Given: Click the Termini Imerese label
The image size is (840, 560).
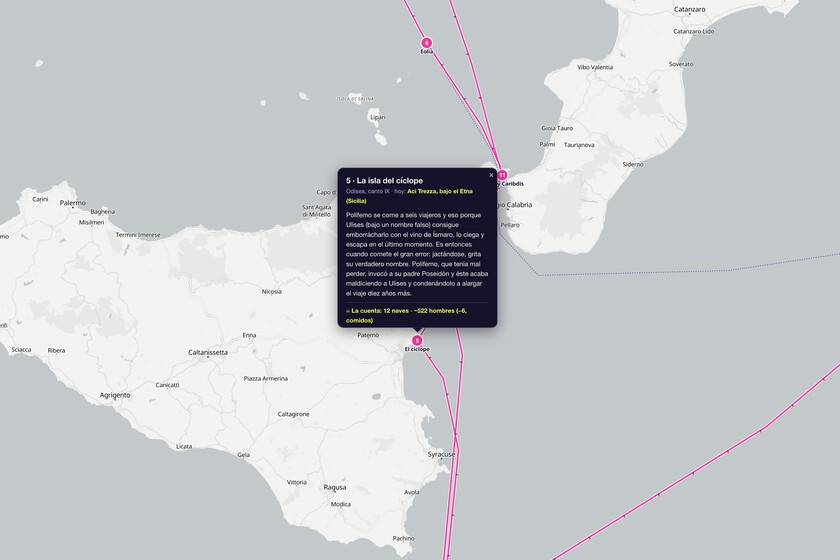Looking at the screenshot, I should (138, 235).
